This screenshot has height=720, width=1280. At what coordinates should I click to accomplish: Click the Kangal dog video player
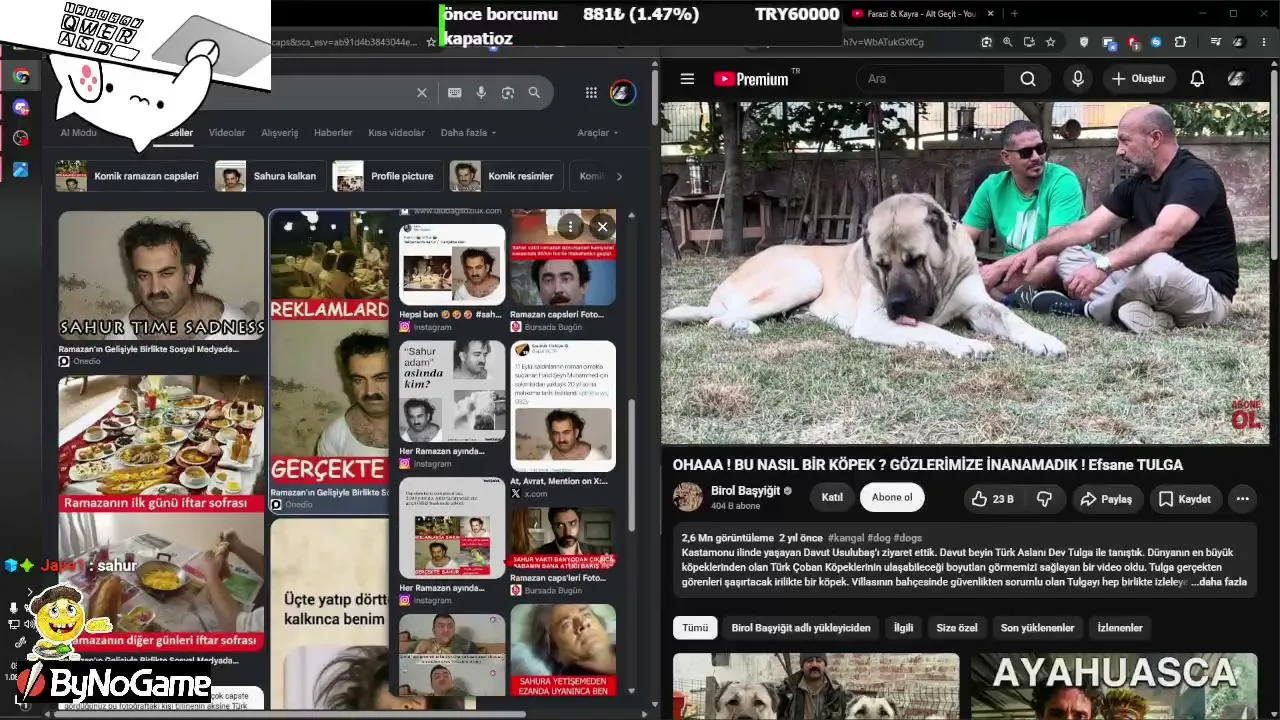click(x=965, y=273)
